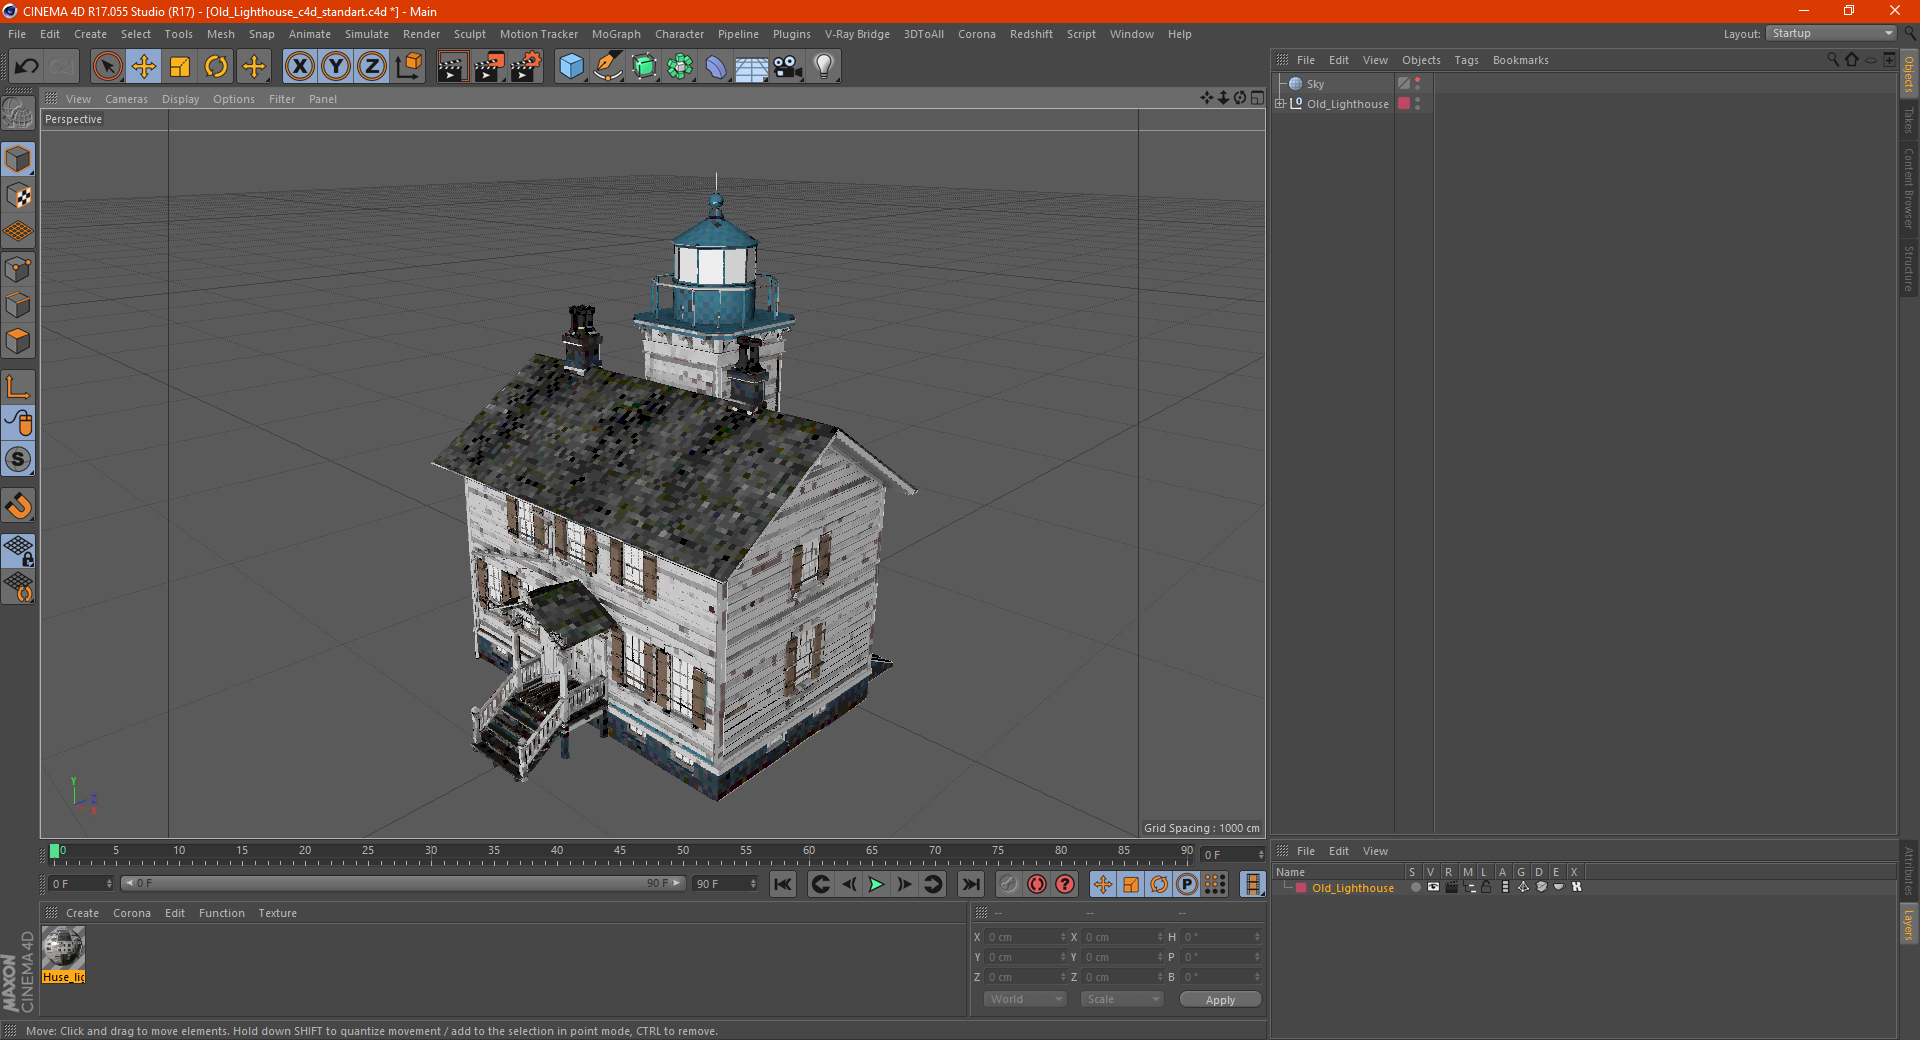The image size is (1920, 1040).
Task: Go to end of animation
Action: point(970,884)
